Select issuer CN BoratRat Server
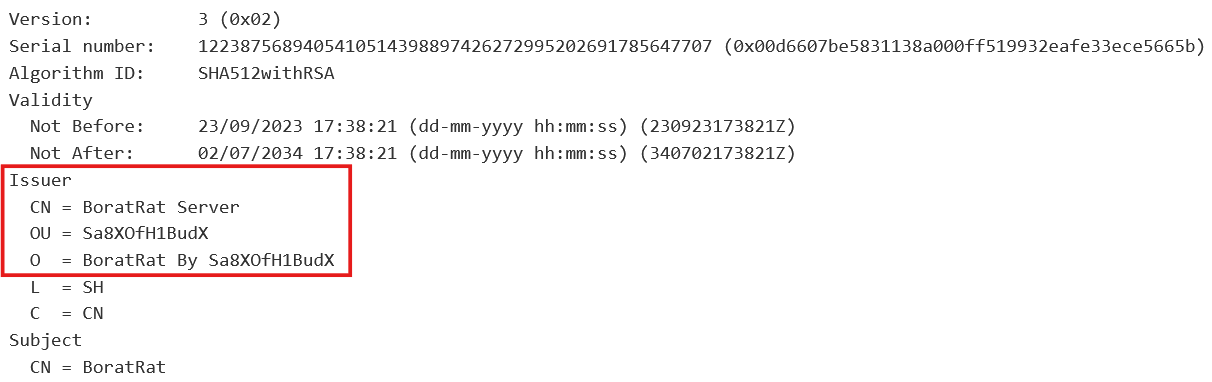1212x382 pixels. (x=135, y=208)
